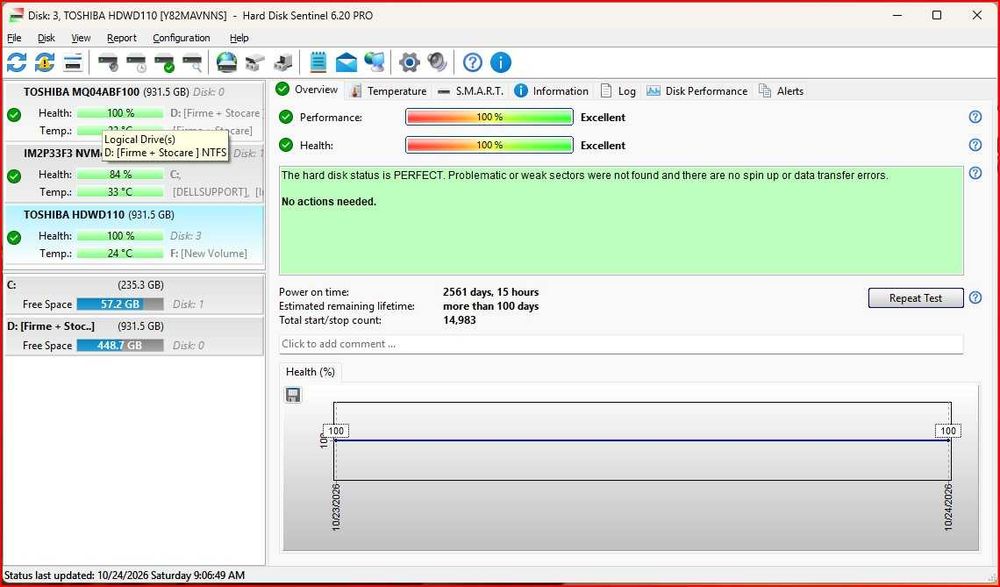Image resolution: width=1000 pixels, height=587 pixels.
Task: Click the Repeat Test button
Action: 915,298
